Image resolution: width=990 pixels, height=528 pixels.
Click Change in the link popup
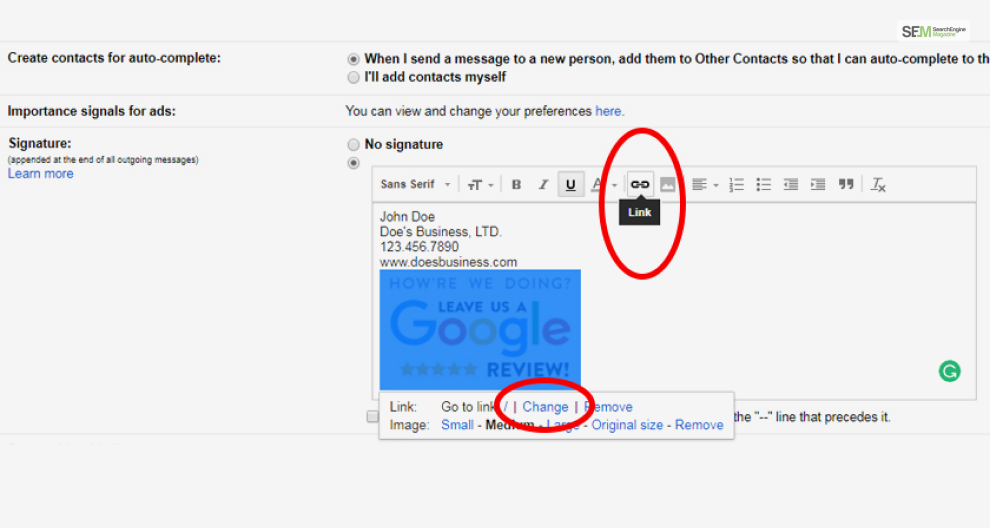point(545,407)
